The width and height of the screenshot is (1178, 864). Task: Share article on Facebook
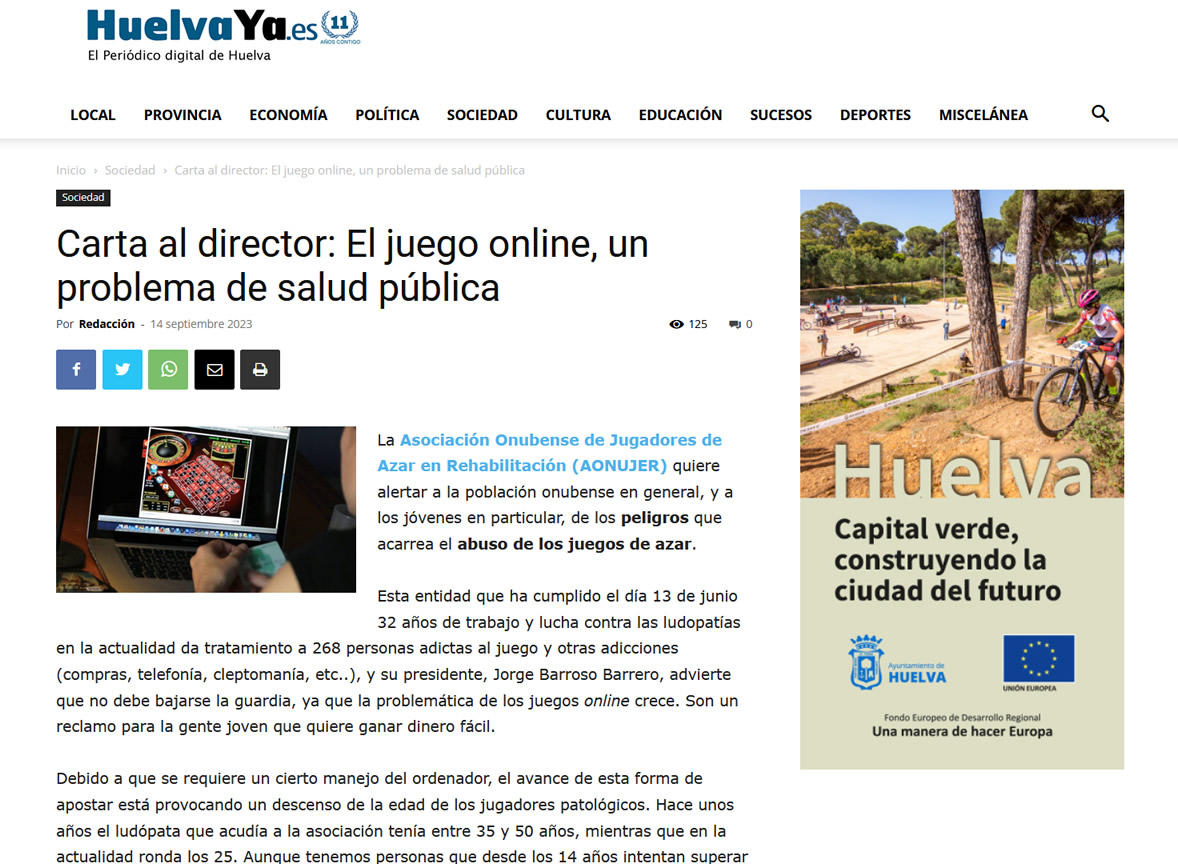point(76,370)
